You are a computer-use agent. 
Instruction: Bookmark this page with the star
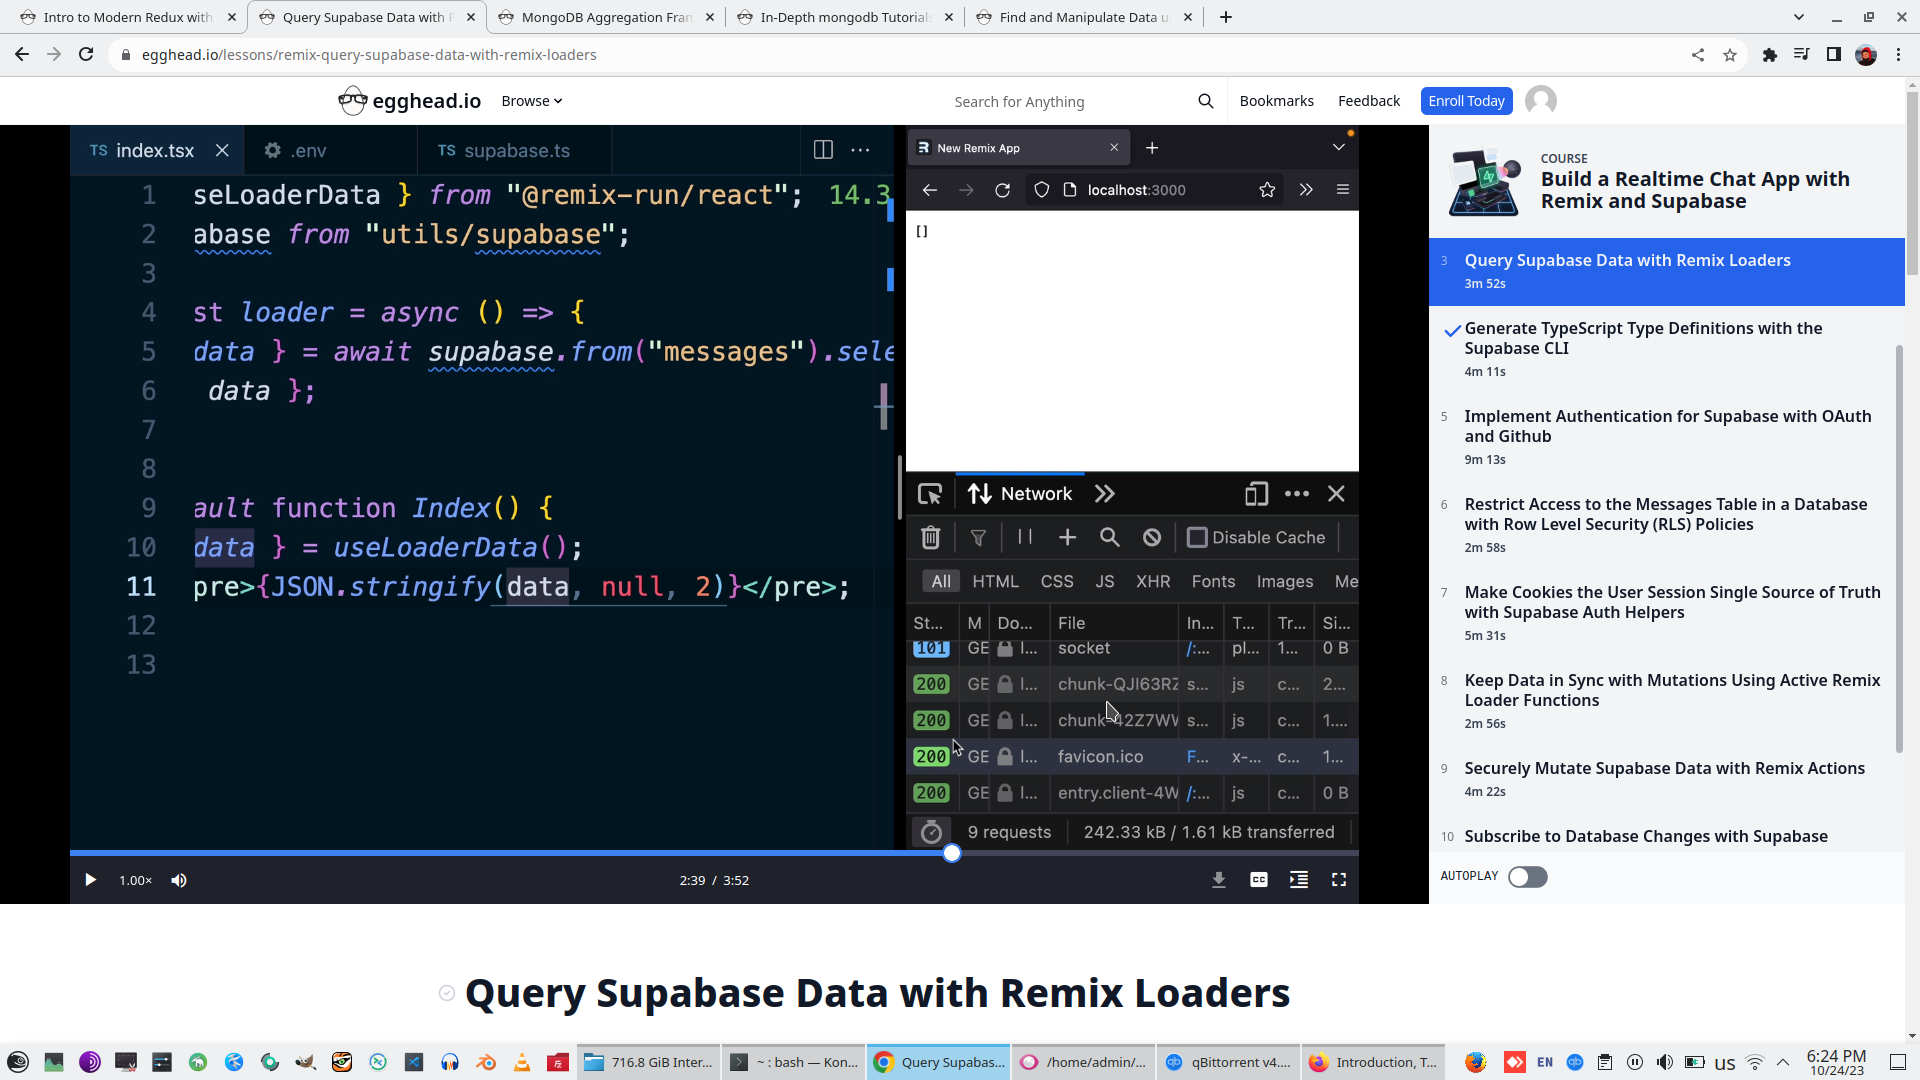tap(1729, 55)
